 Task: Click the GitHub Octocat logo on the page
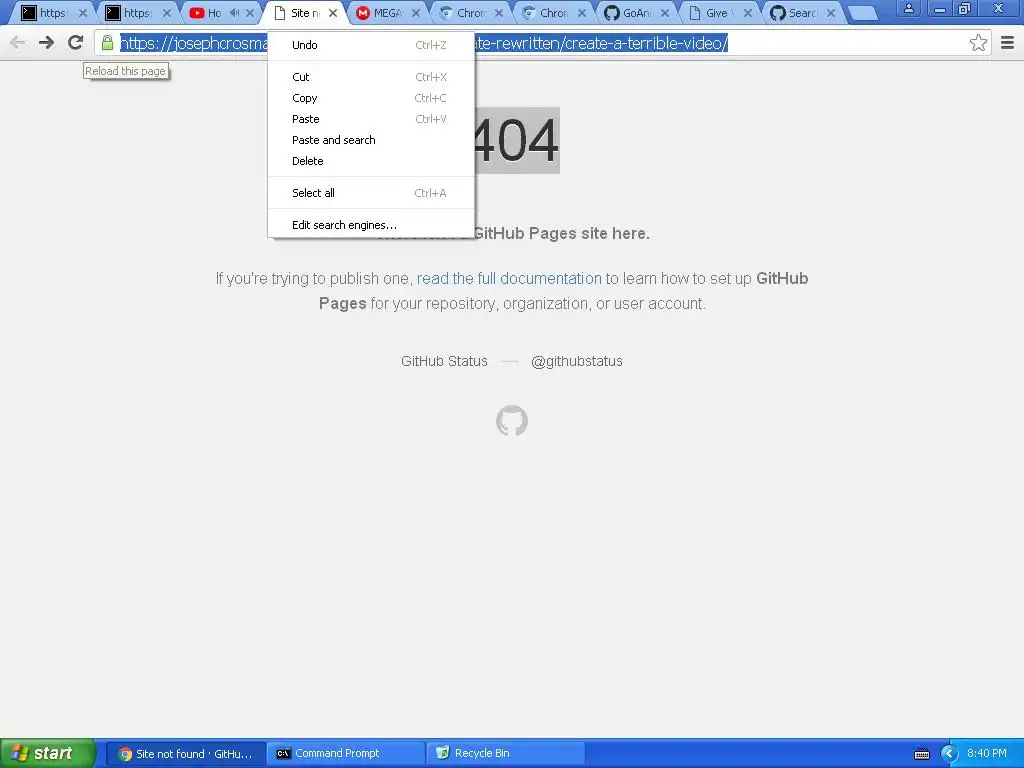click(512, 421)
